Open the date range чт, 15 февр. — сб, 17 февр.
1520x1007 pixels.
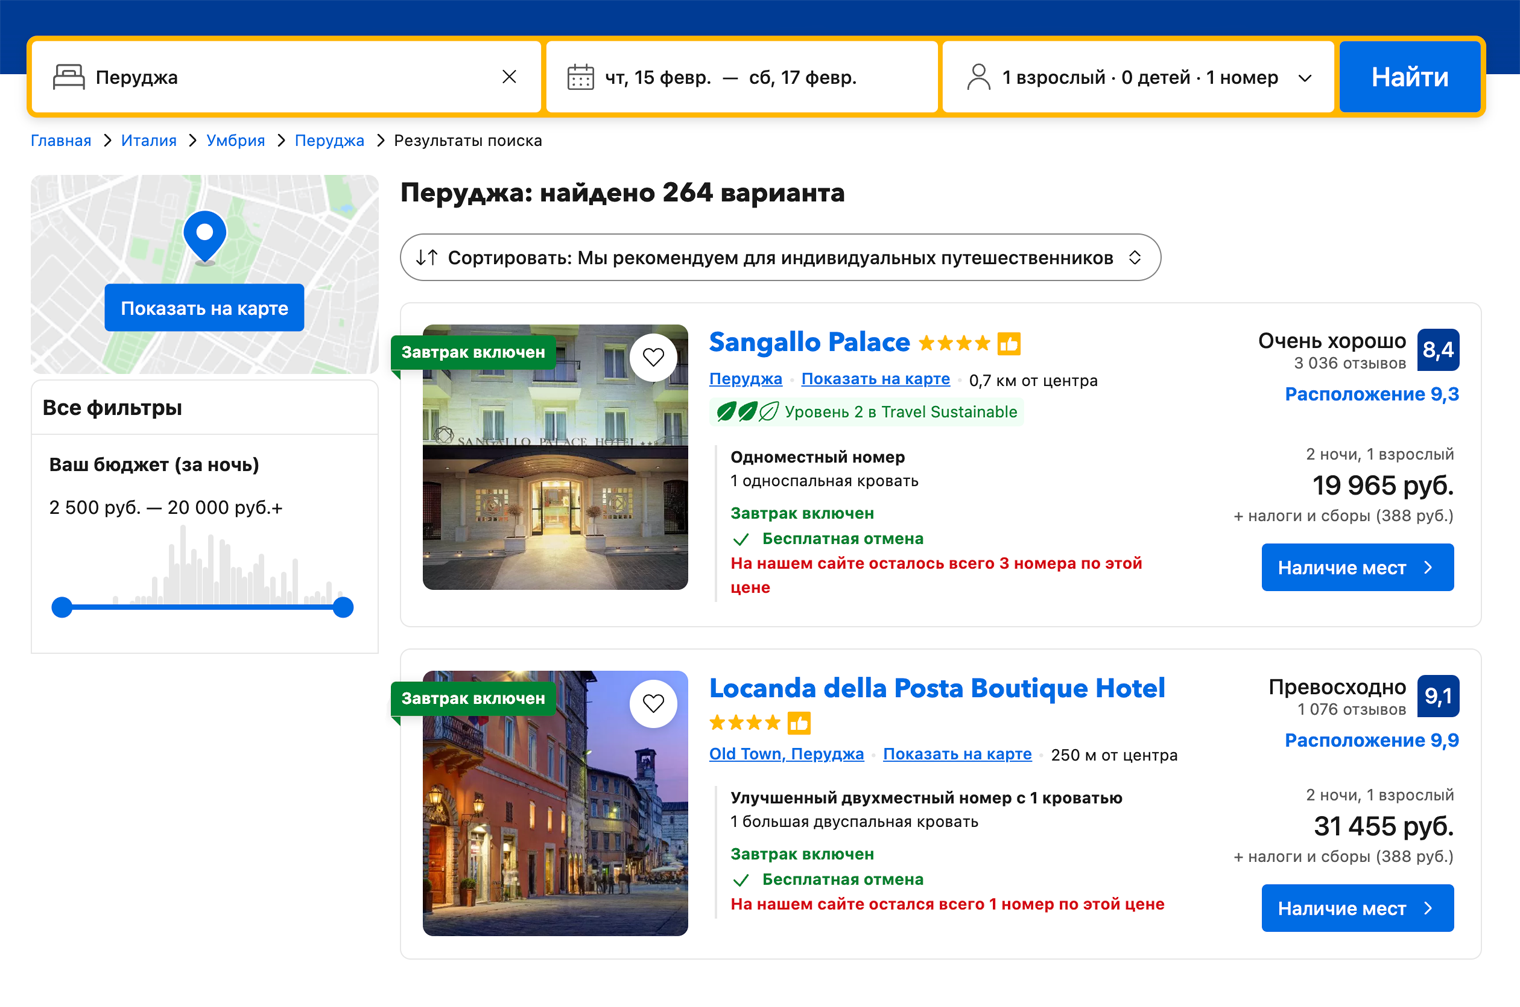pyautogui.click(x=742, y=77)
